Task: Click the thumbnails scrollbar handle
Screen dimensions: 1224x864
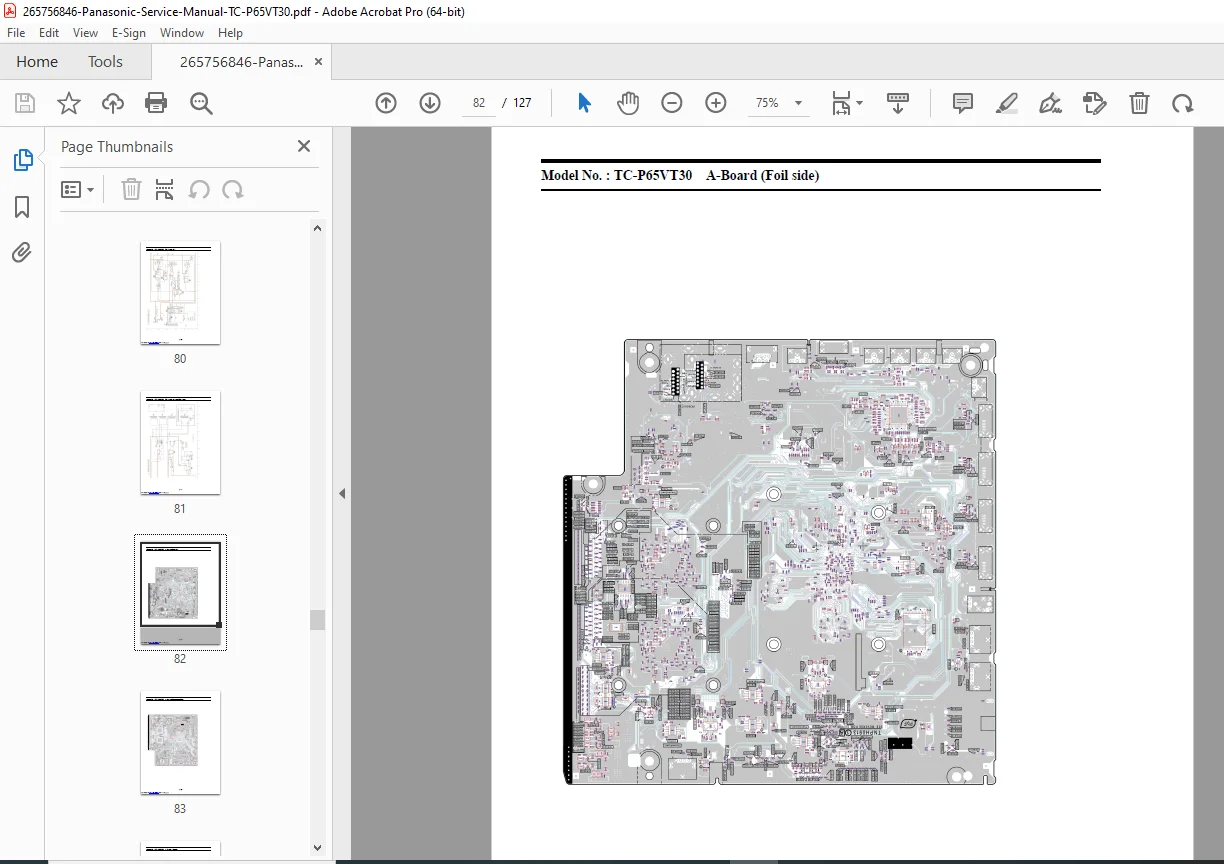Action: 318,620
